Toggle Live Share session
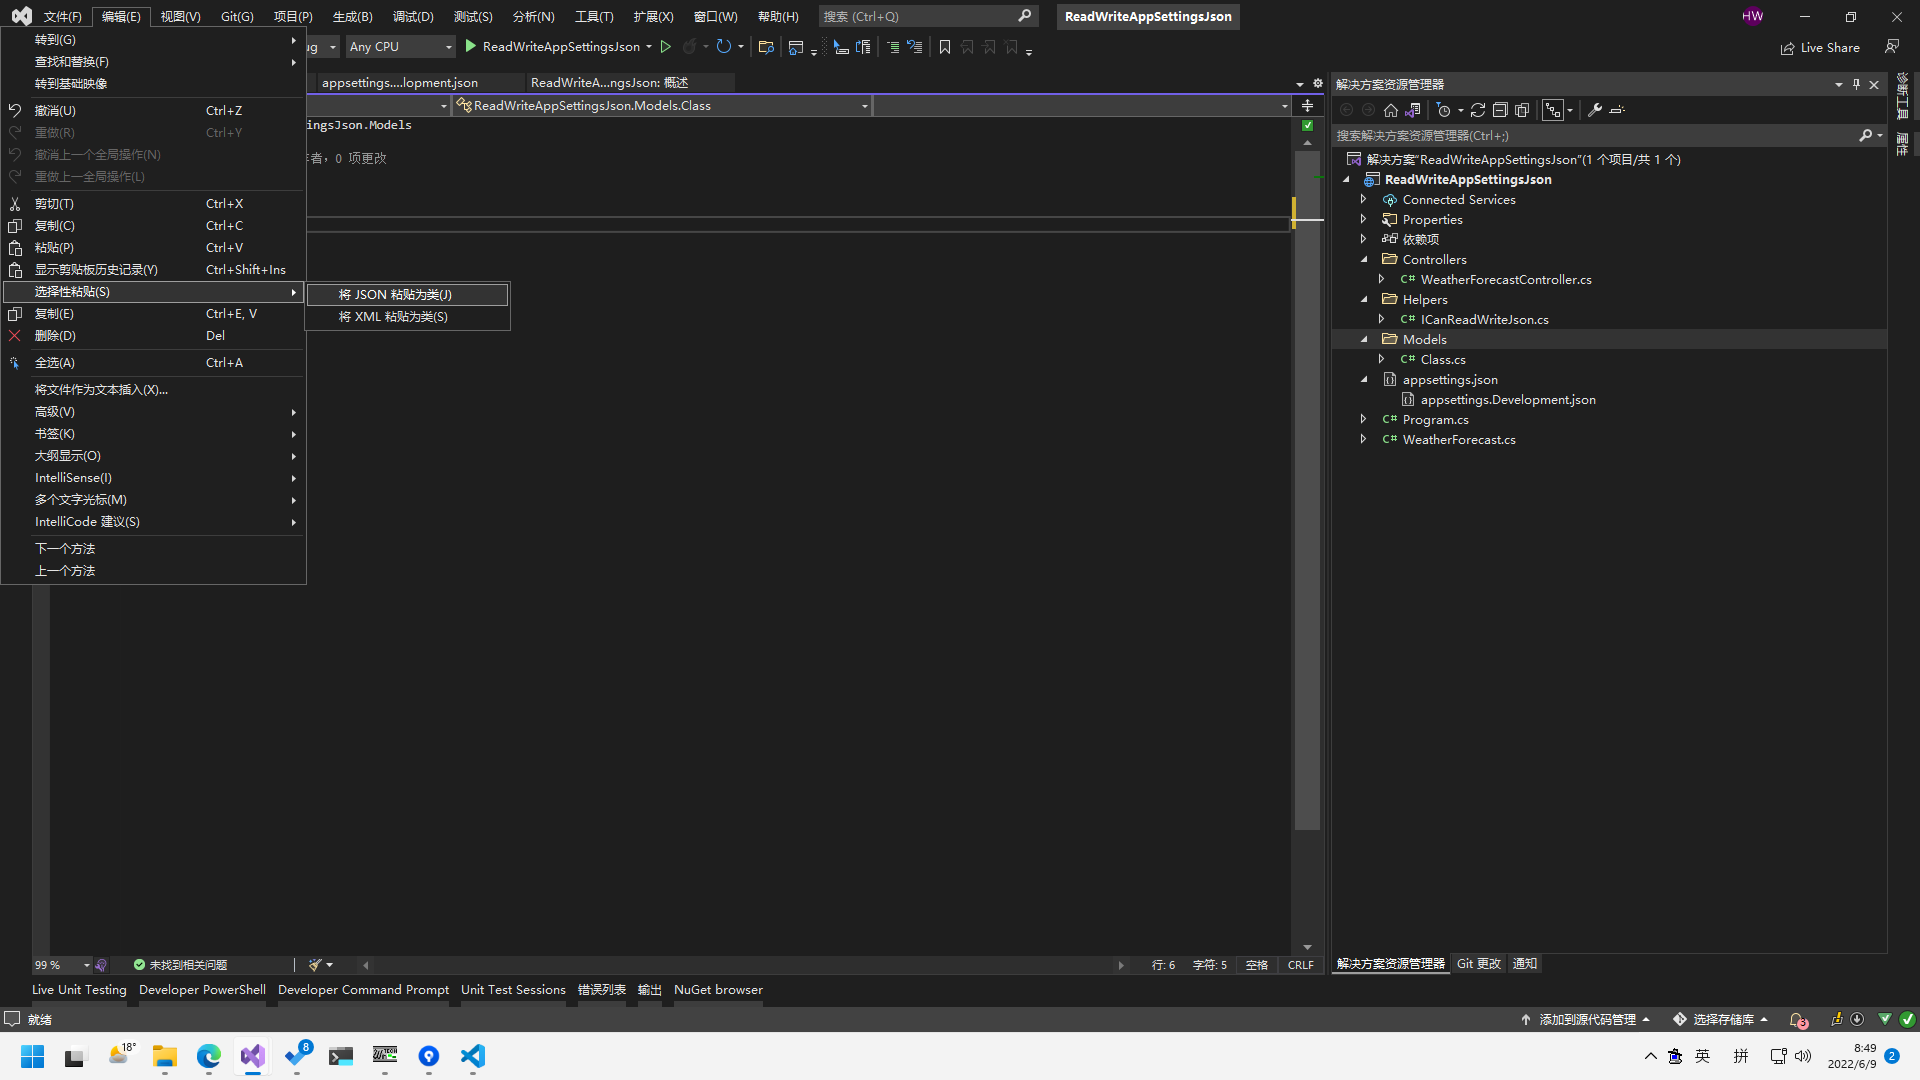 (x=1820, y=48)
